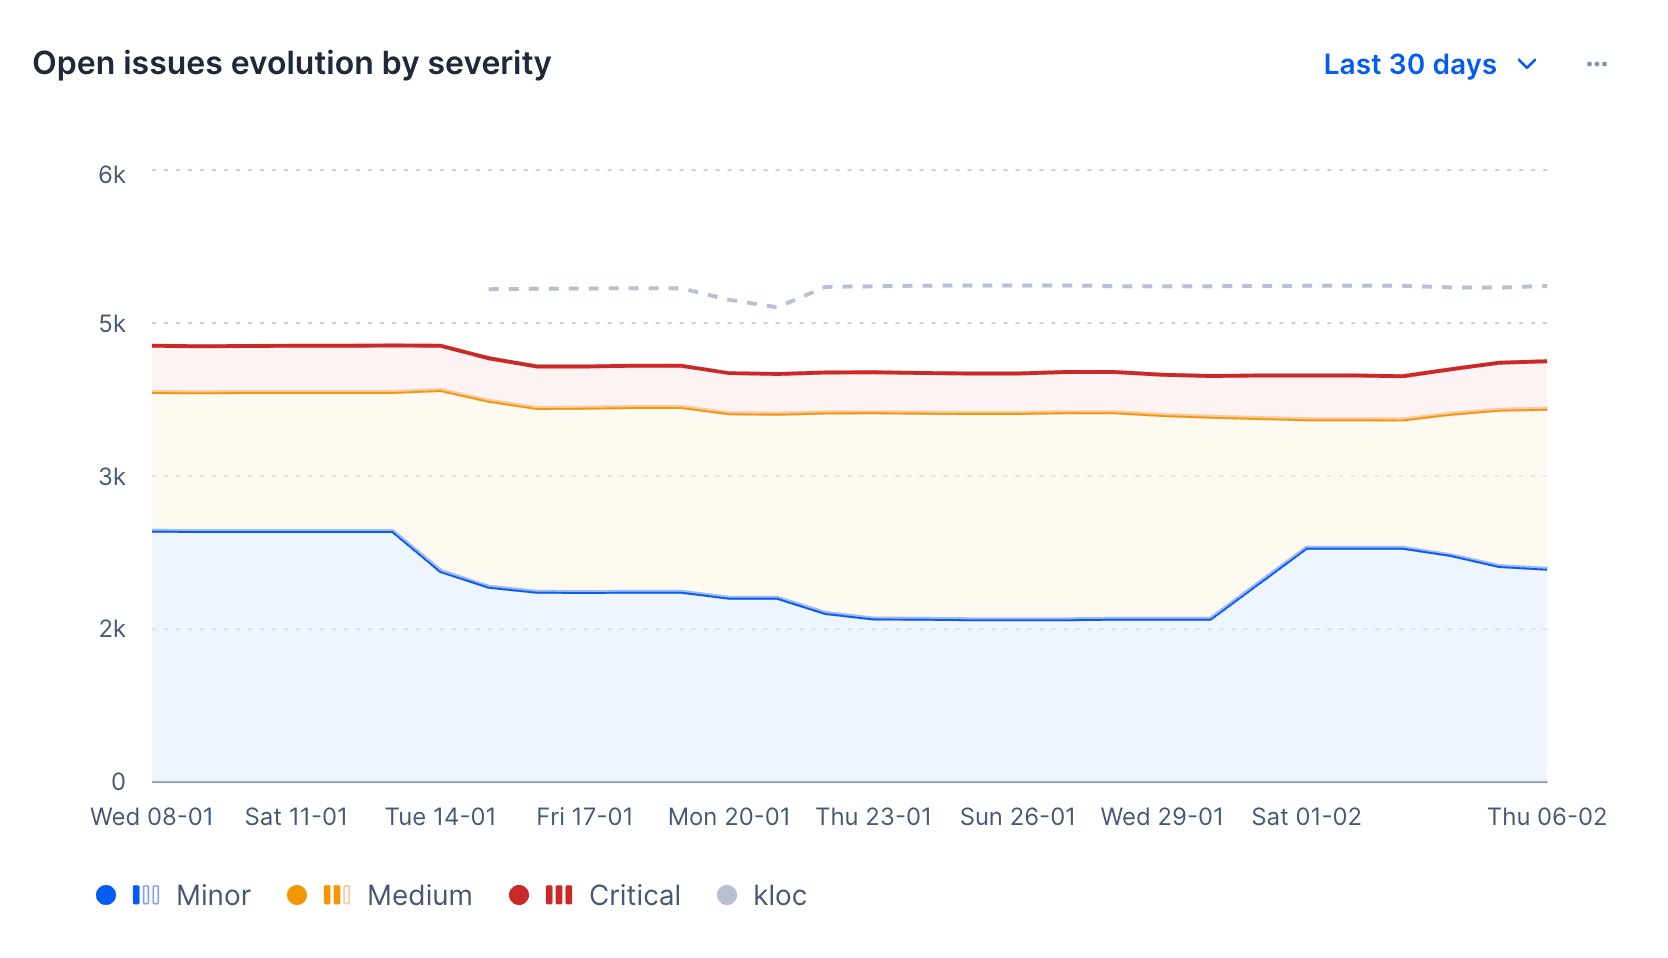Select the Critical severity bars icon
The width and height of the screenshot is (1668, 958).
tap(559, 895)
